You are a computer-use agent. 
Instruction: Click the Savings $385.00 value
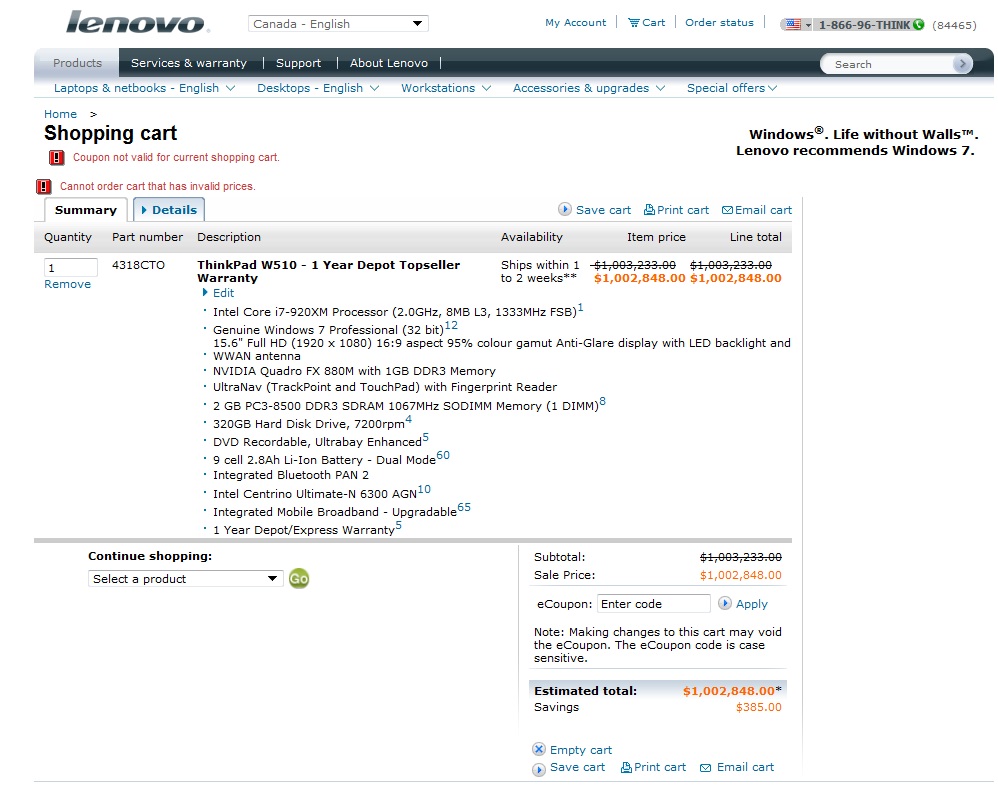click(759, 707)
